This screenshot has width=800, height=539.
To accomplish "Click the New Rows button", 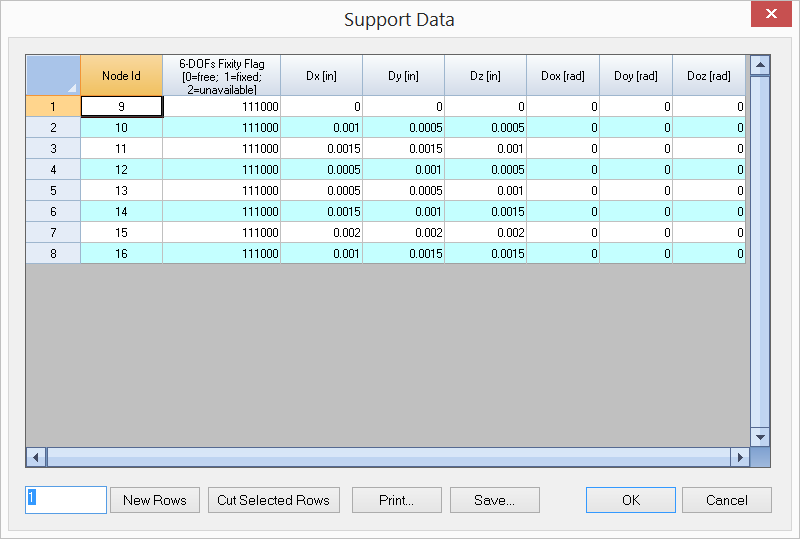I will (x=155, y=500).
